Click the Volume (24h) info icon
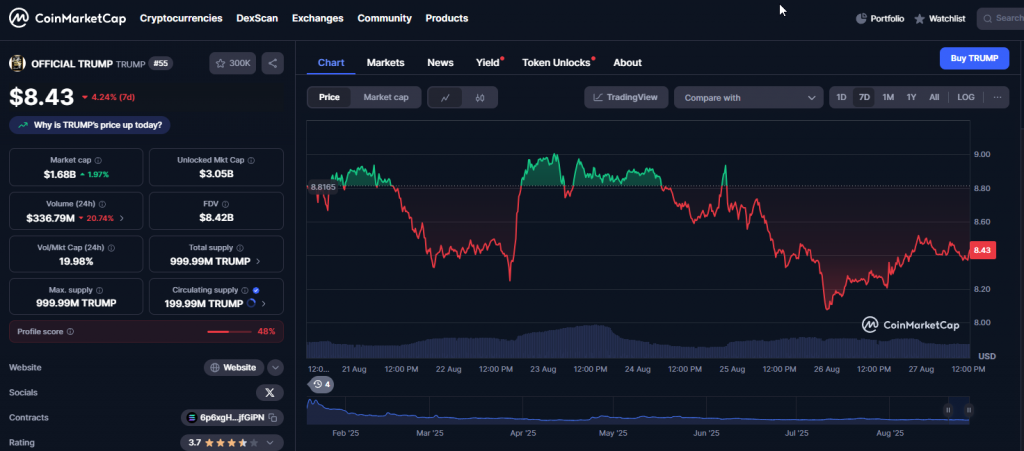 click(x=103, y=204)
